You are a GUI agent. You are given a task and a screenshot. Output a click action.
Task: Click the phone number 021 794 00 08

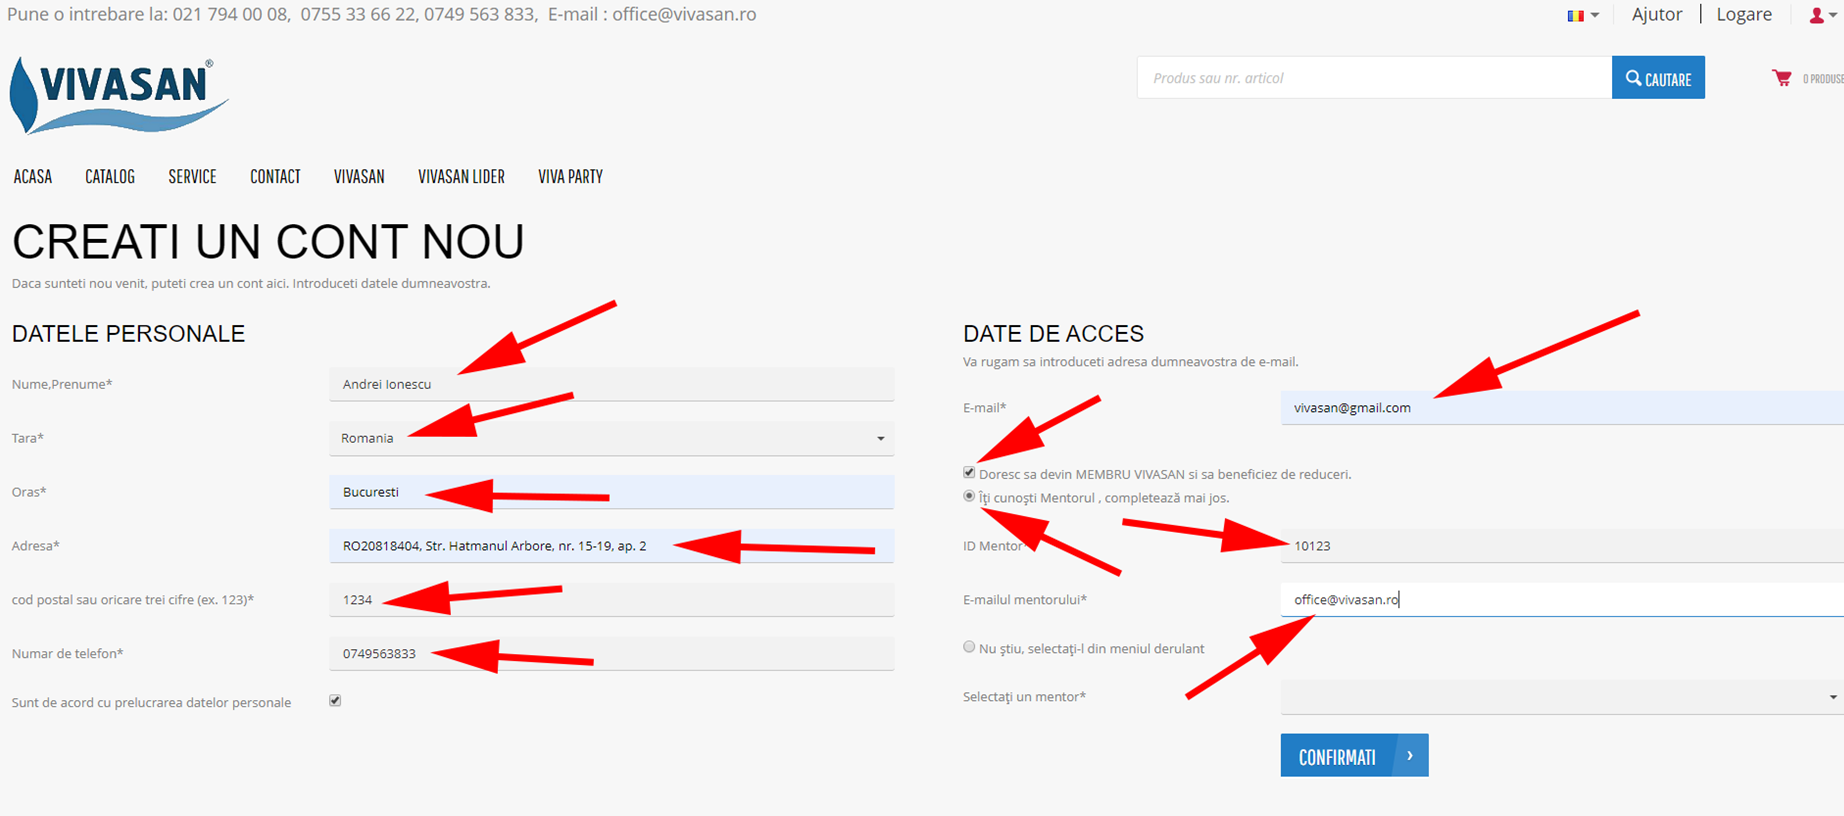coord(230,14)
